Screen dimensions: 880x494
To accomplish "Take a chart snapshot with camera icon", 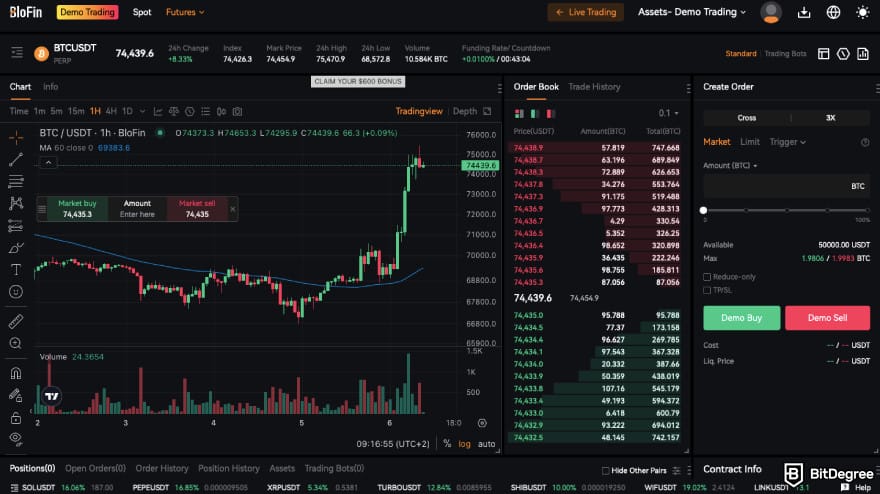I will [237, 111].
